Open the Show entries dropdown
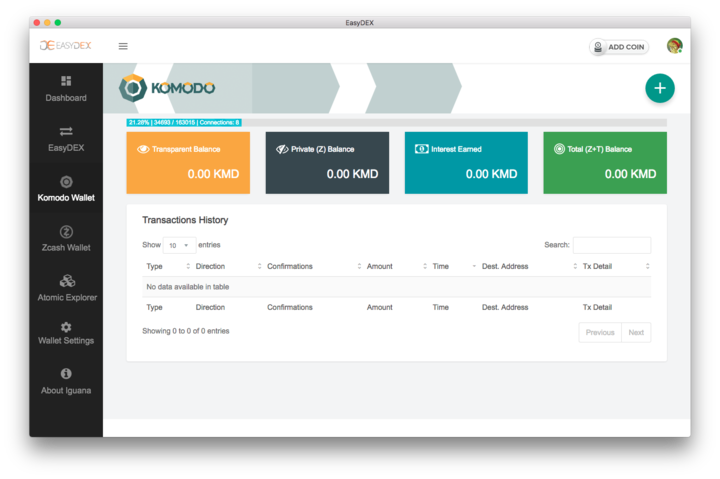Viewport: 720px width, 479px height. (179, 245)
